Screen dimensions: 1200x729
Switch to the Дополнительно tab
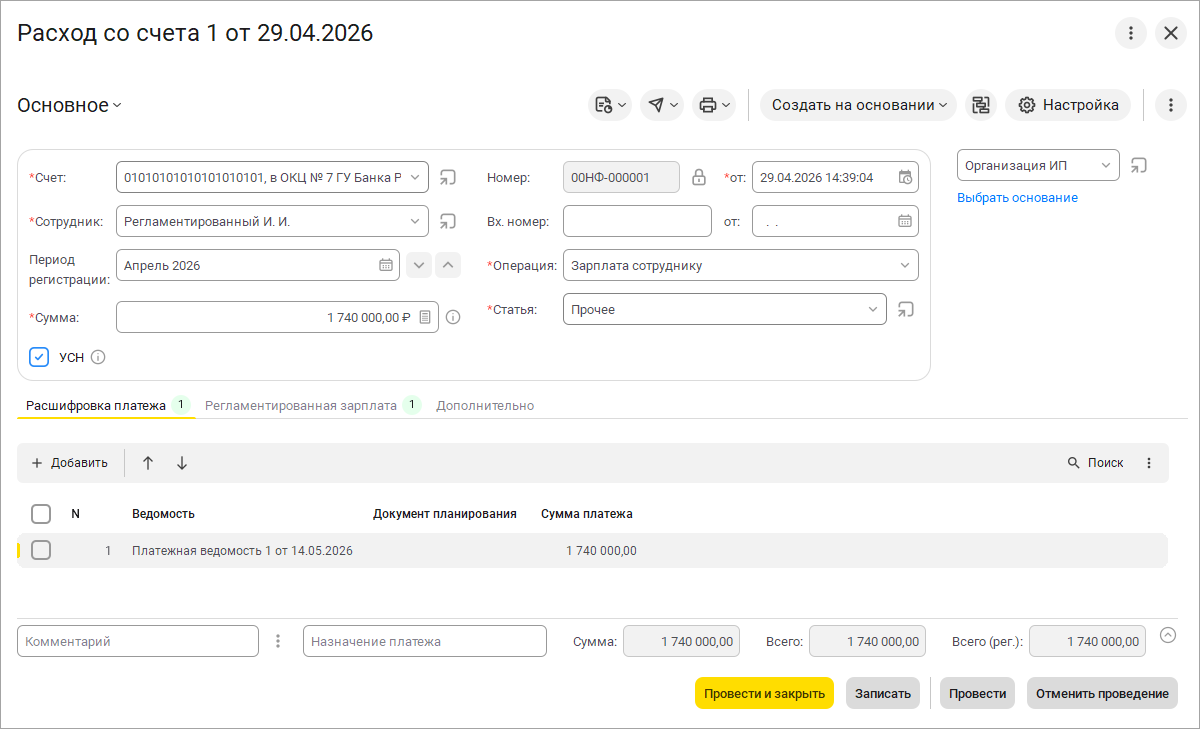(485, 406)
